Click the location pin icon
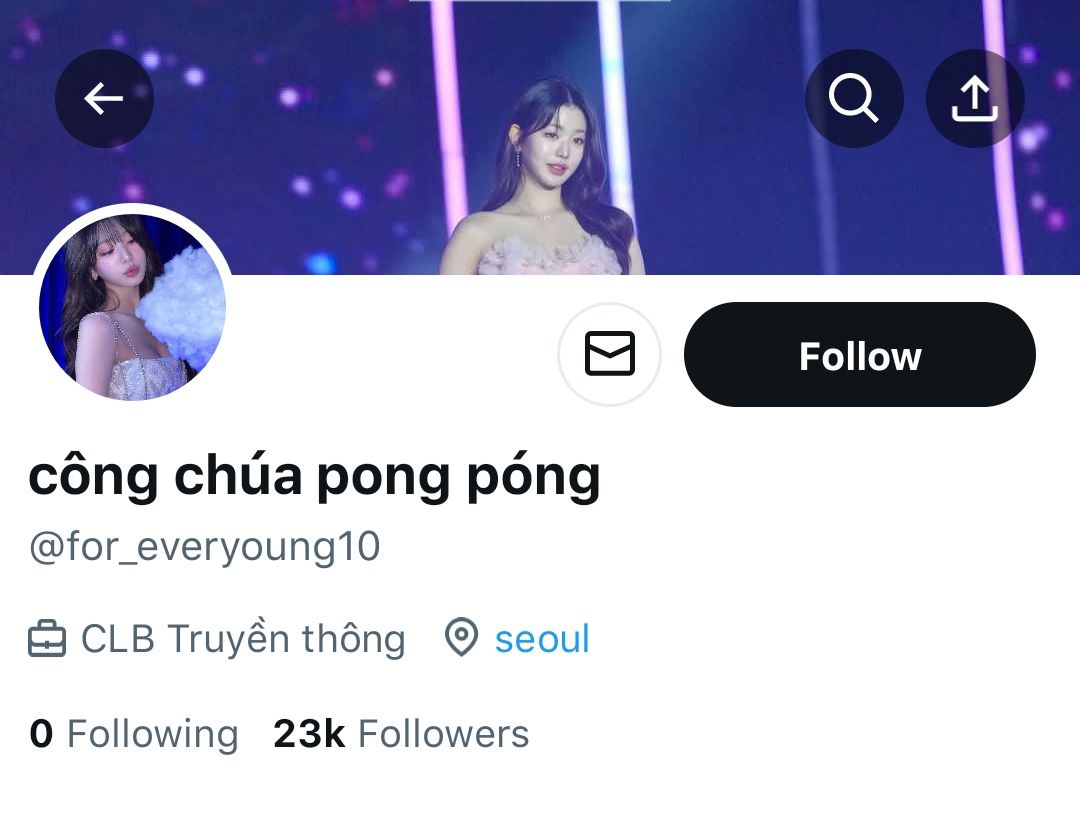Screen dimensions: 1080x818 tap(461, 637)
